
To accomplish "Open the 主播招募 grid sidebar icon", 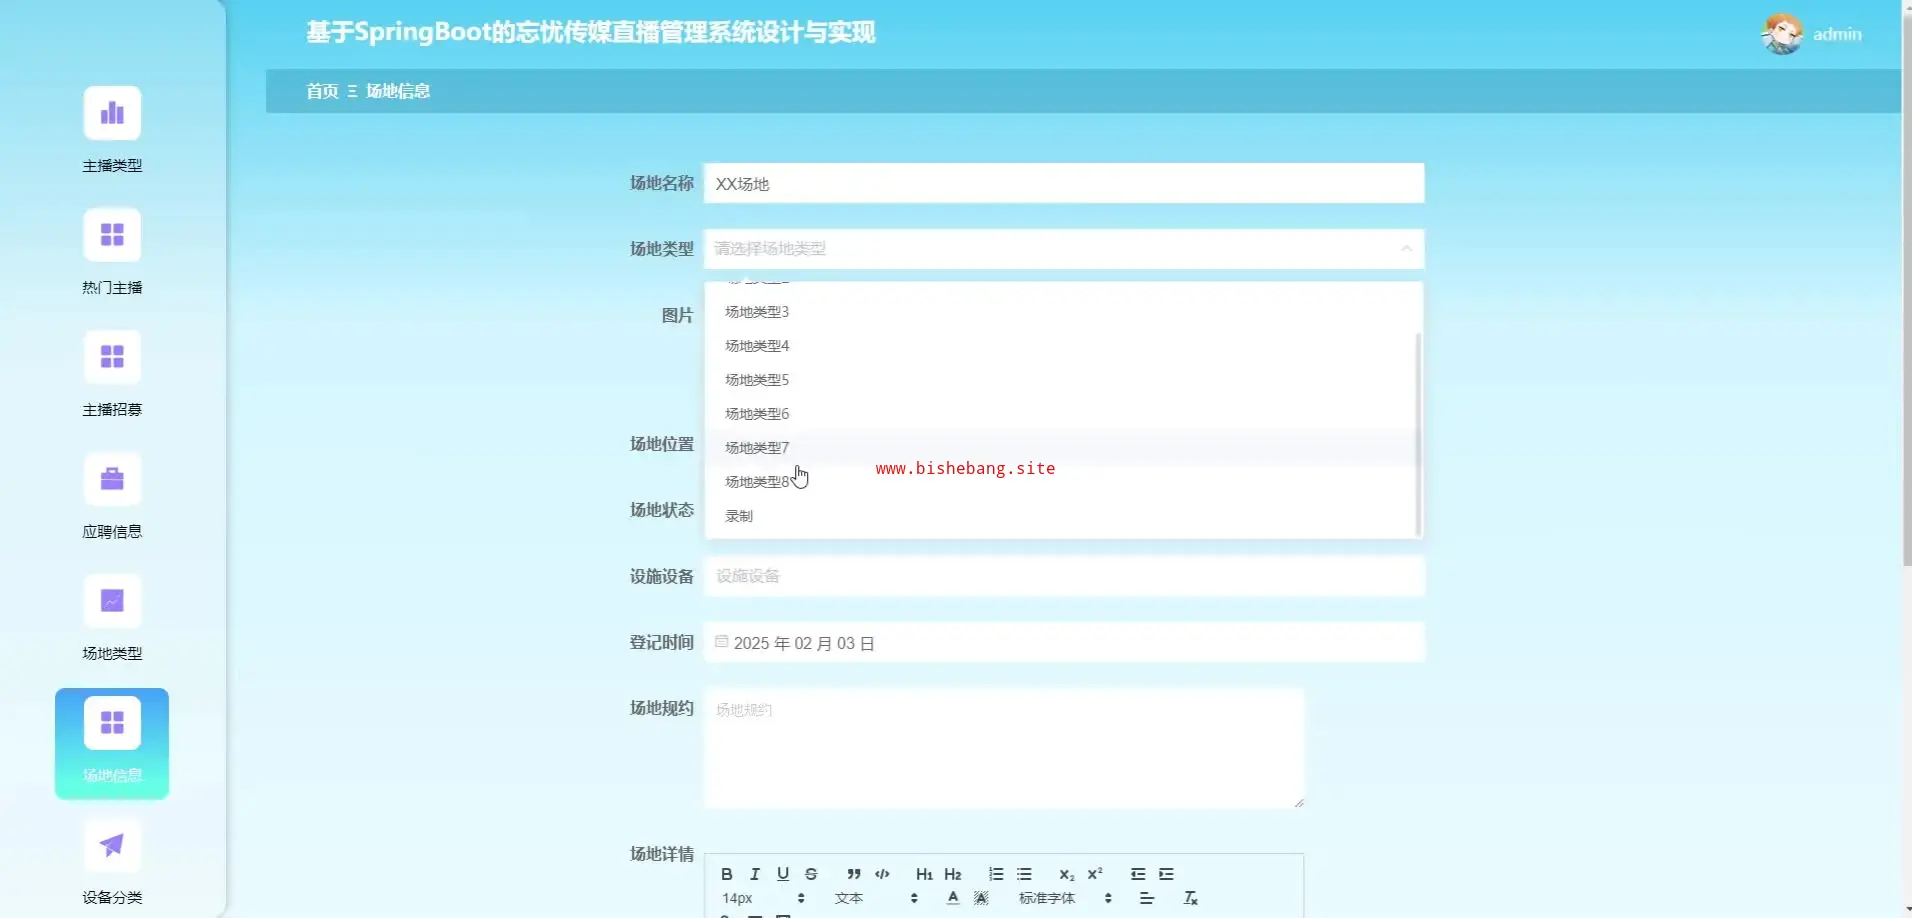I will pos(112,357).
